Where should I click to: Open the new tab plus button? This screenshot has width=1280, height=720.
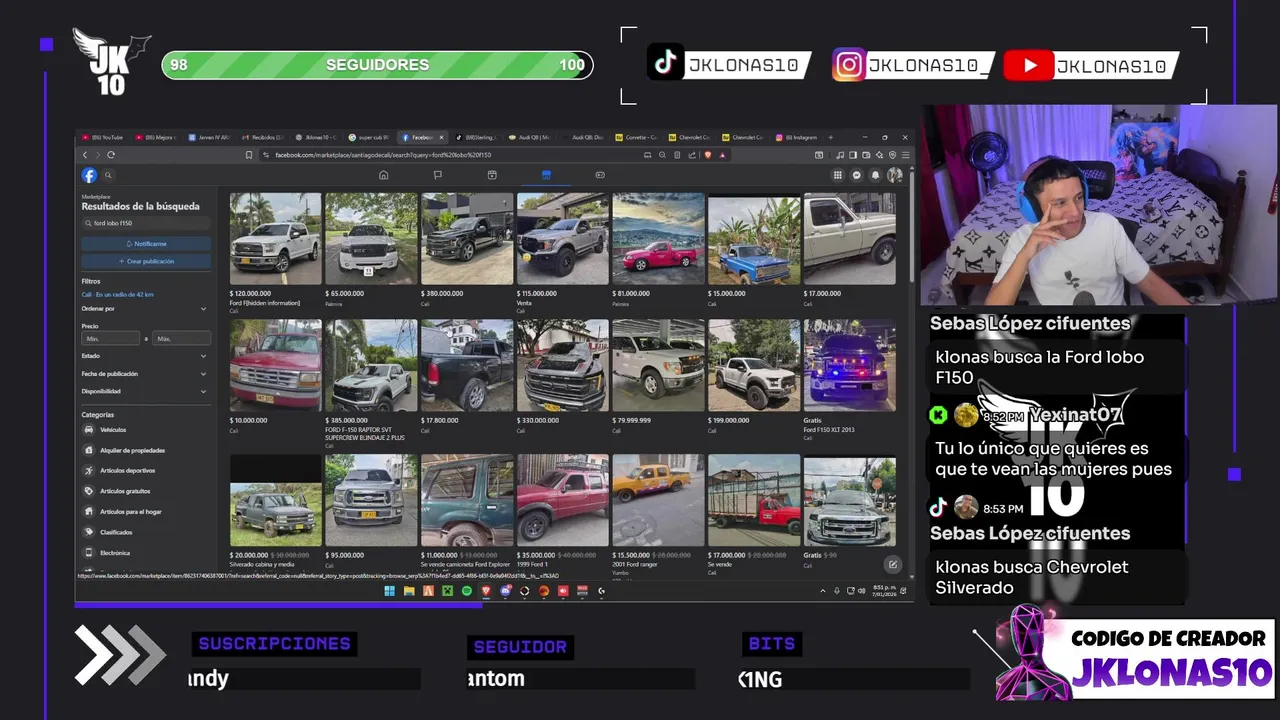click(x=830, y=137)
